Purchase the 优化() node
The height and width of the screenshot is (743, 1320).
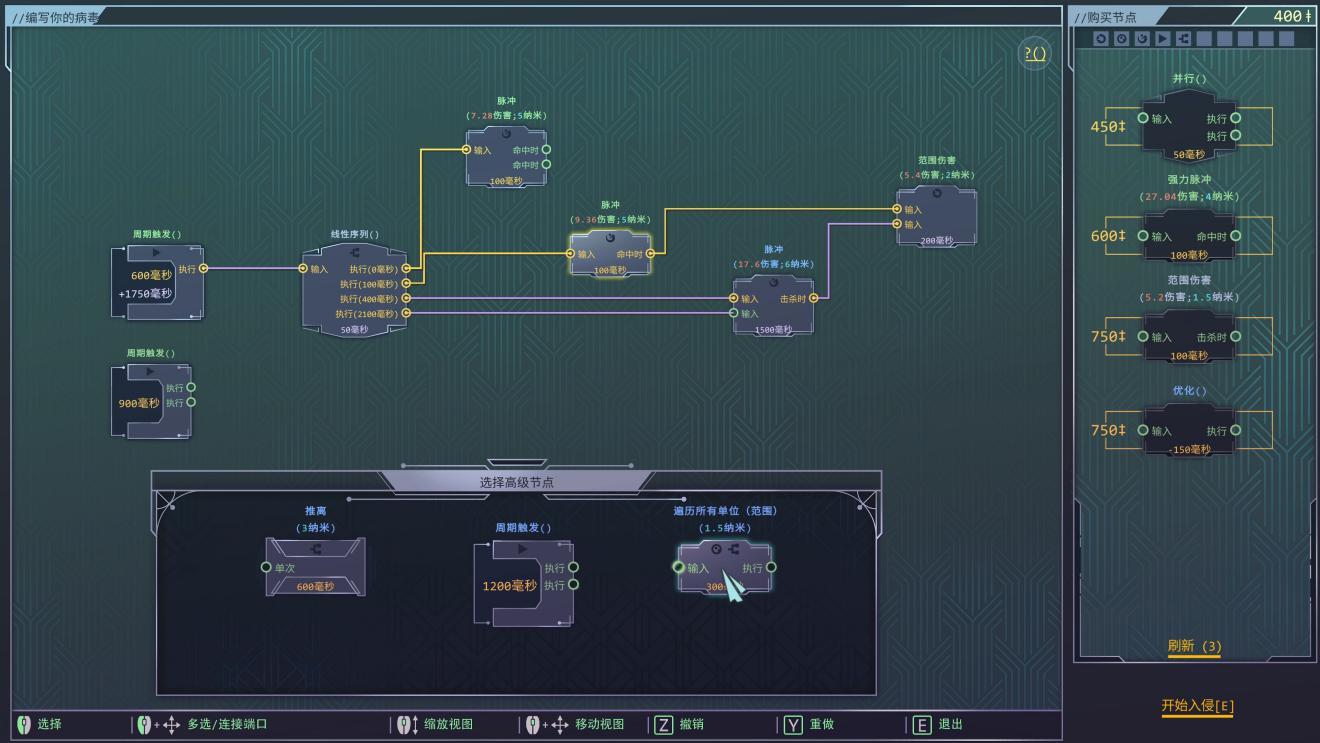click(x=1188, y=430)
